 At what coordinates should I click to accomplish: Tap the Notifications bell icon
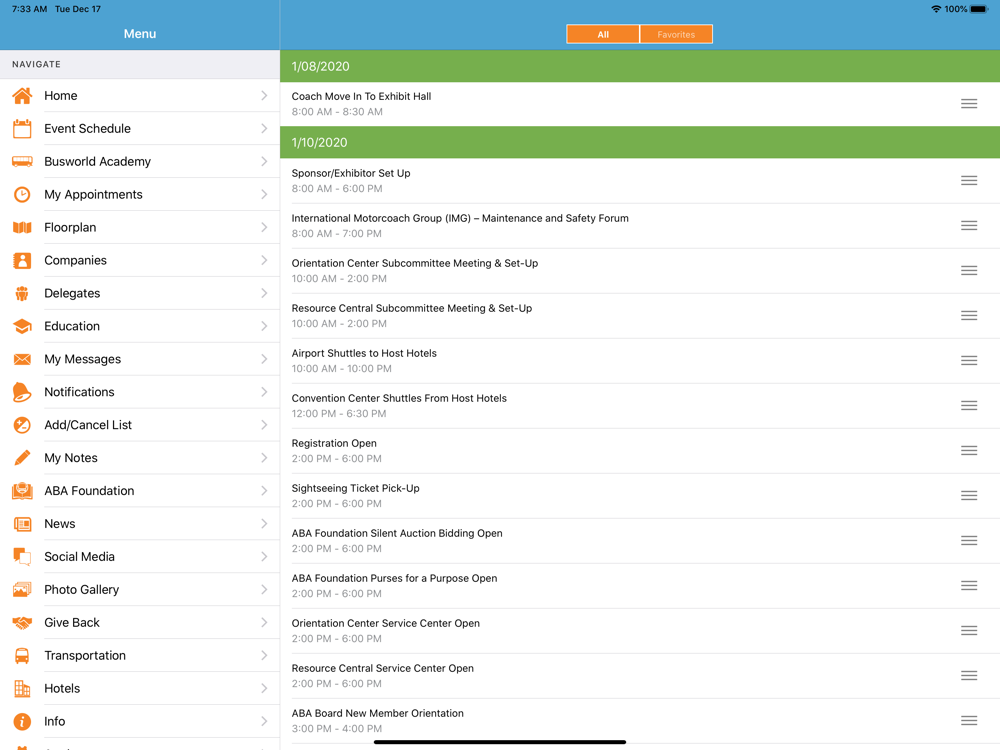pos(22,392)
